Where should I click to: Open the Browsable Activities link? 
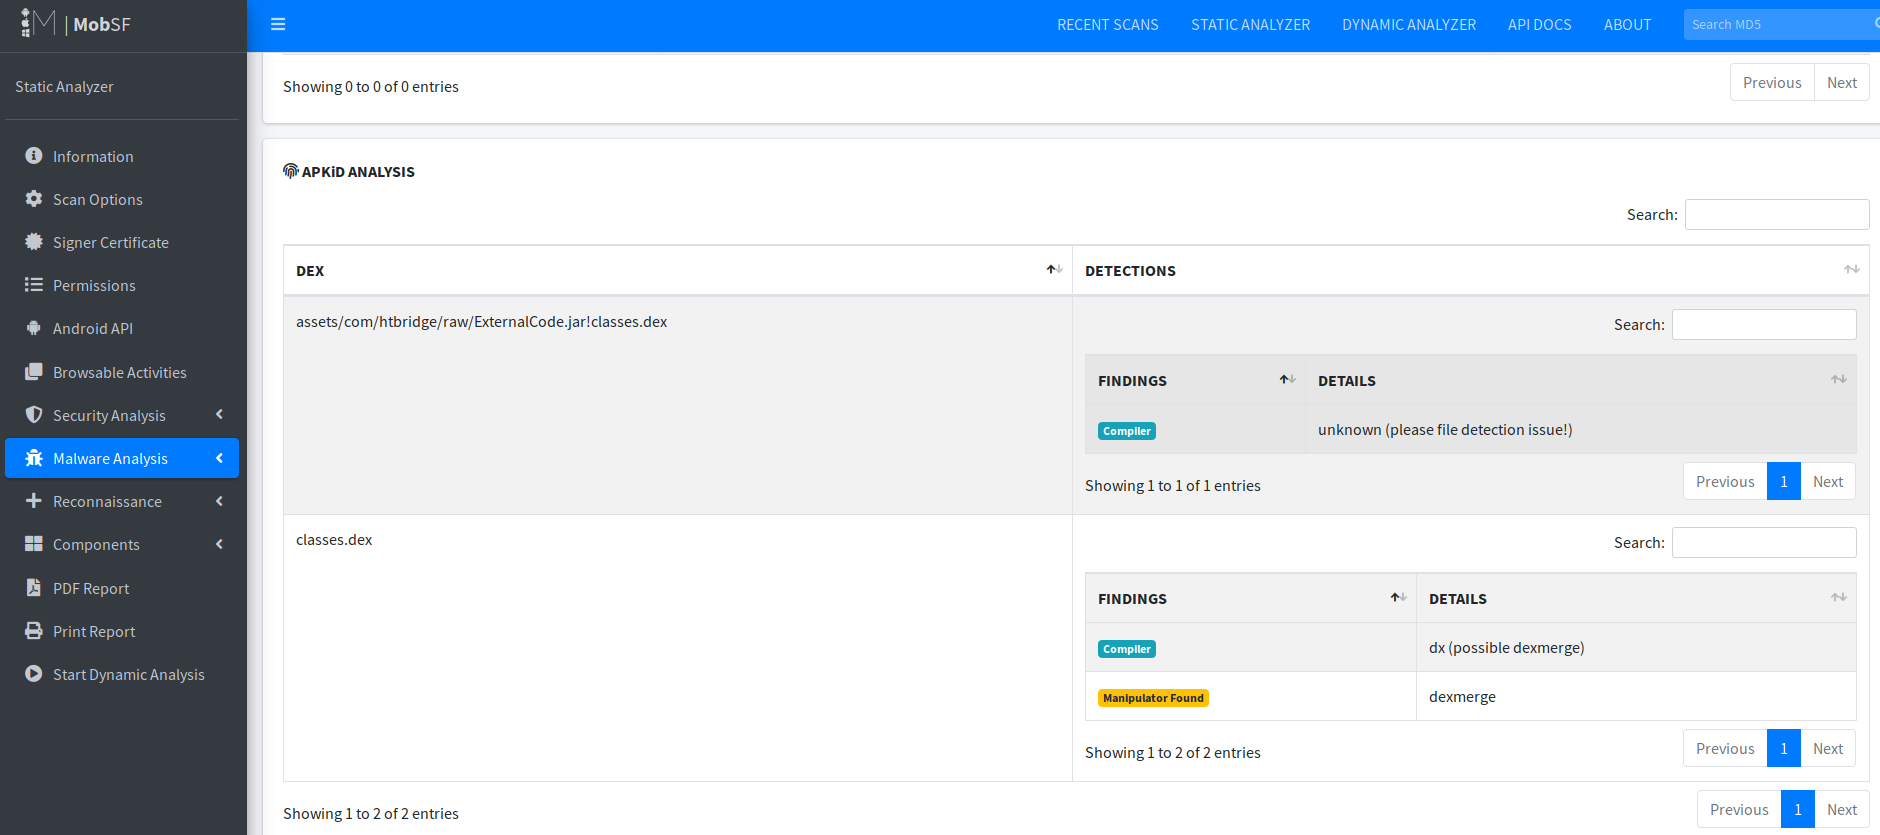pos(119,372)
